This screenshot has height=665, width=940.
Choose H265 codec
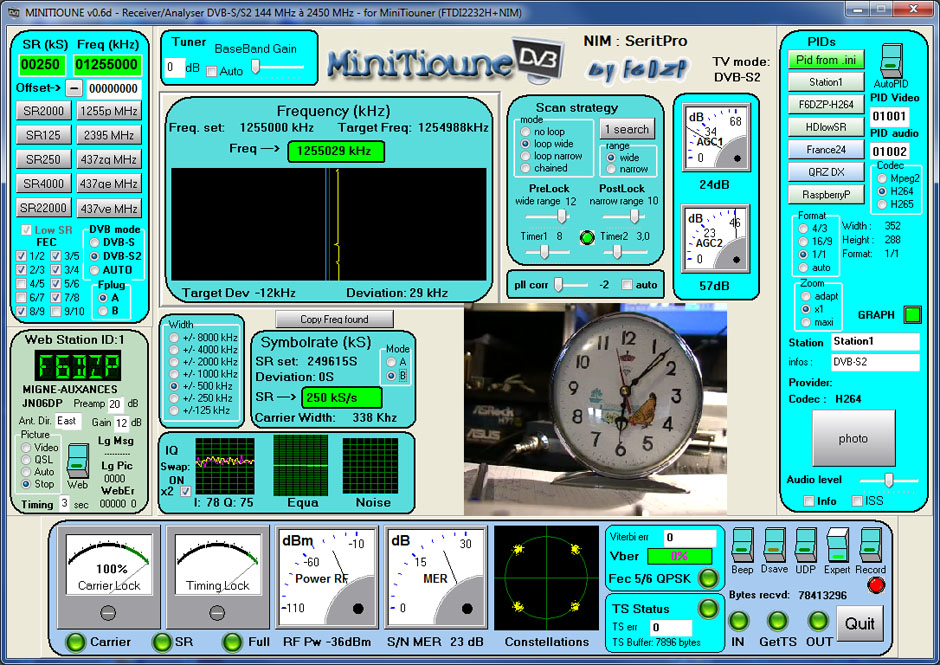pyautogui.click(x=882, y=204)
